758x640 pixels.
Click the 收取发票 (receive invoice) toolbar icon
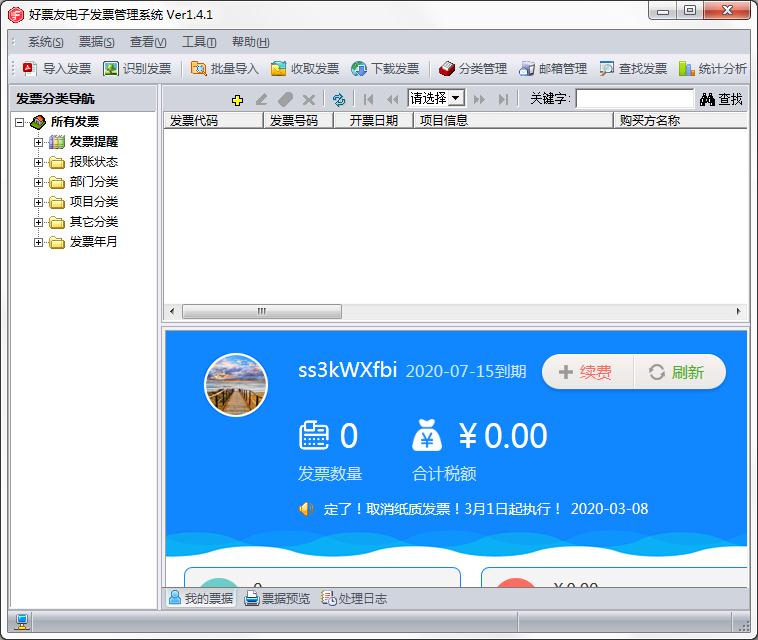279,69
